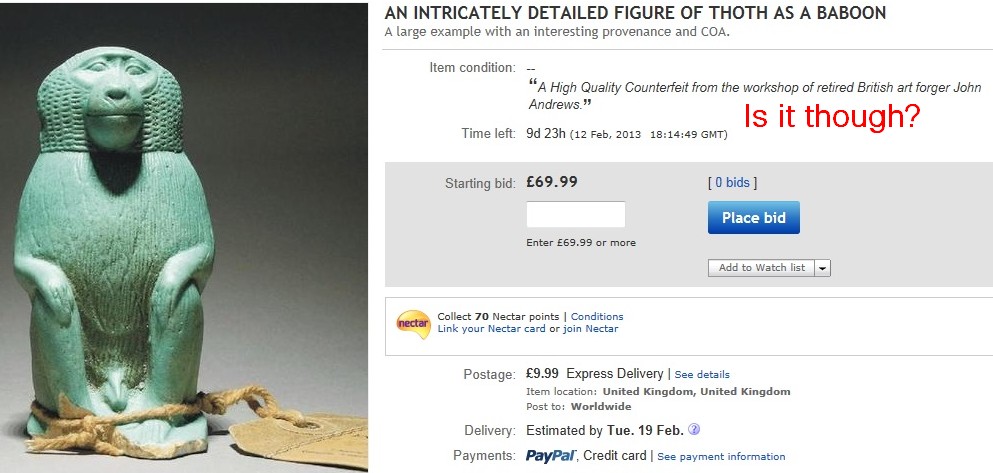This screenshot has width=993, height=473.
Task: Open the Nectar Conditions link
Action: 597,317
